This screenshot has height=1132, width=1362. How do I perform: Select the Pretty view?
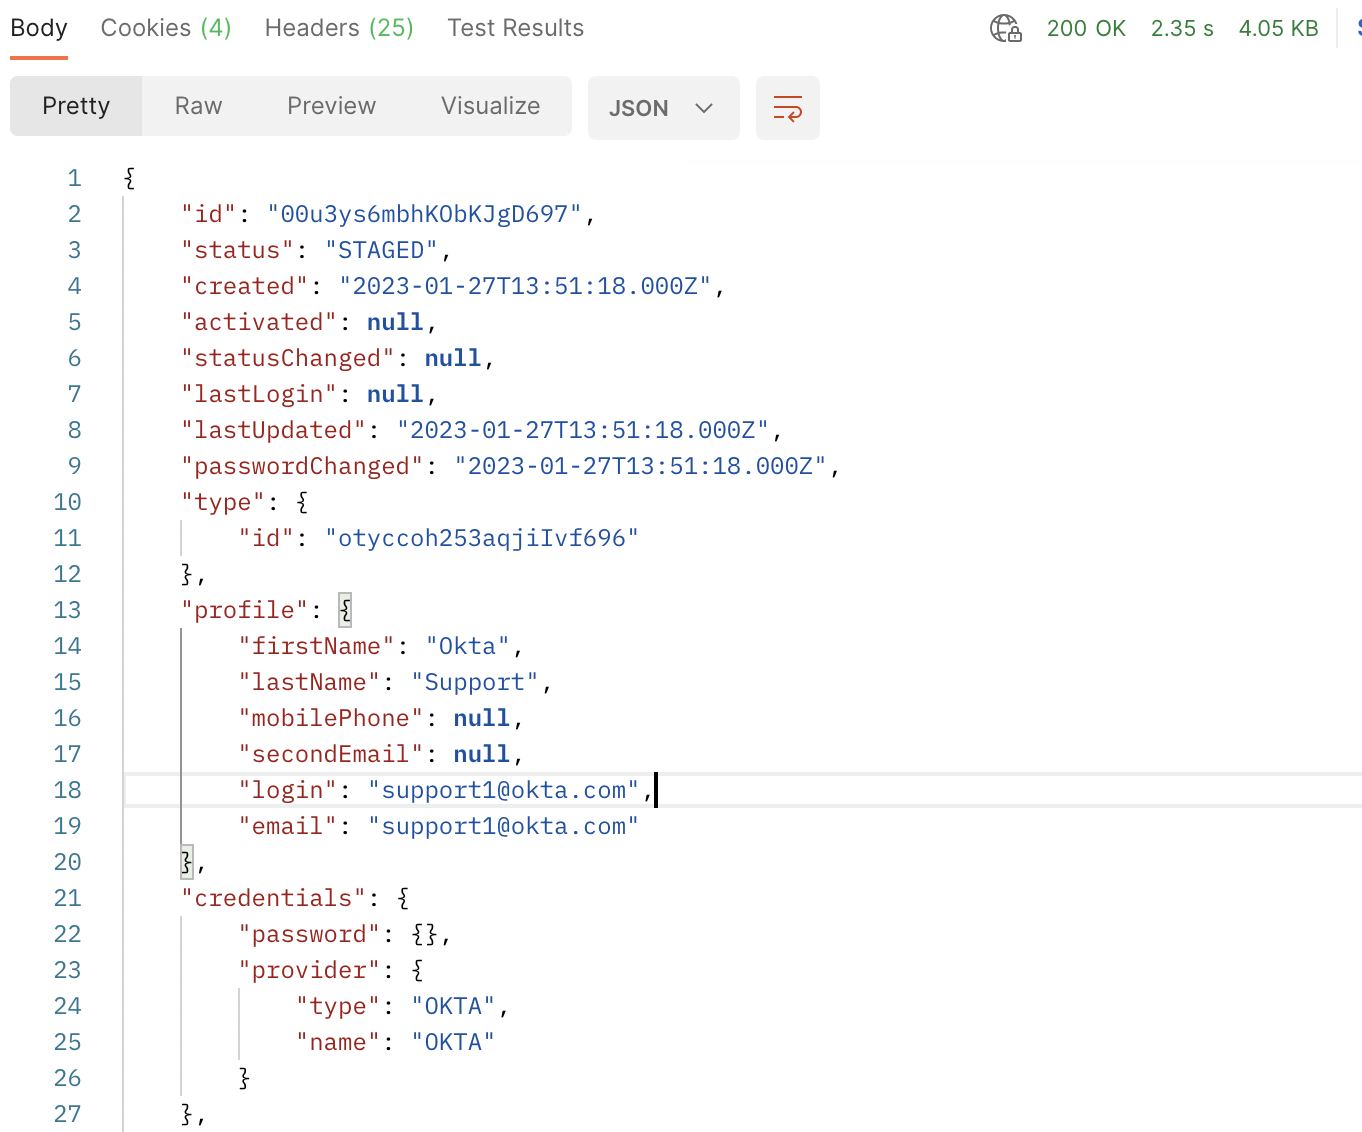tap(76, 106)
